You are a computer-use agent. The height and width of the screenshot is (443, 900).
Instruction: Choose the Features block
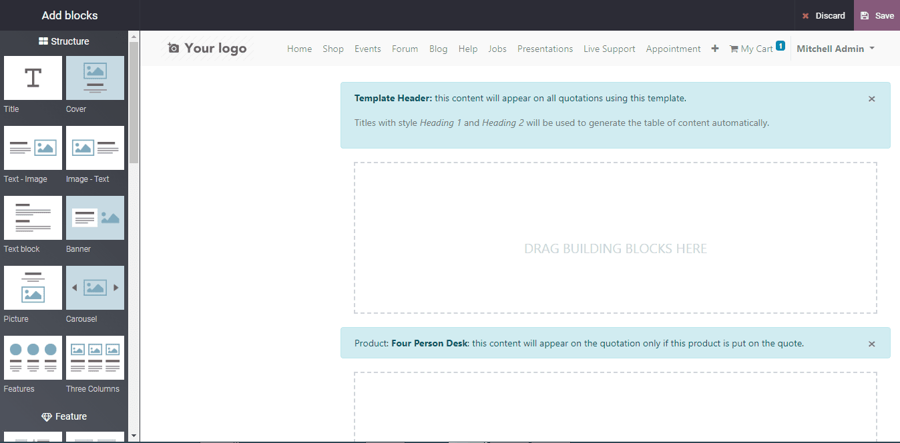point(33,358)
